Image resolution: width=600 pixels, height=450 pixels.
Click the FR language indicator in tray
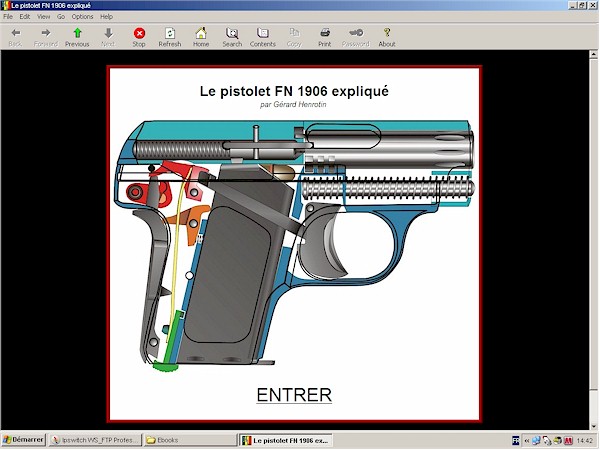click(515, 440)
